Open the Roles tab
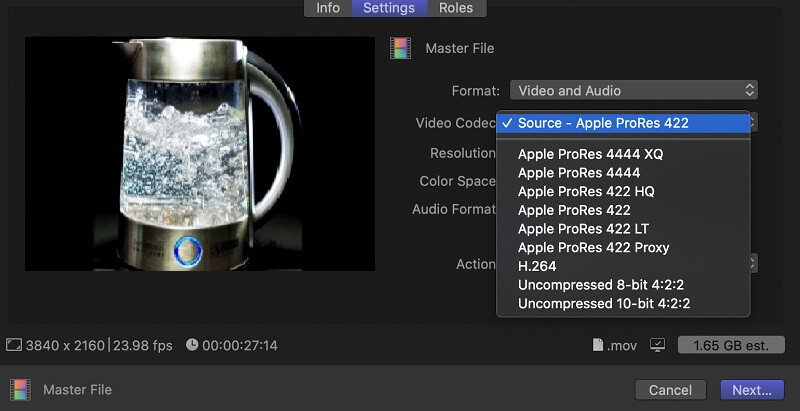This screenshot has height=411, width=800. point(456,8)
